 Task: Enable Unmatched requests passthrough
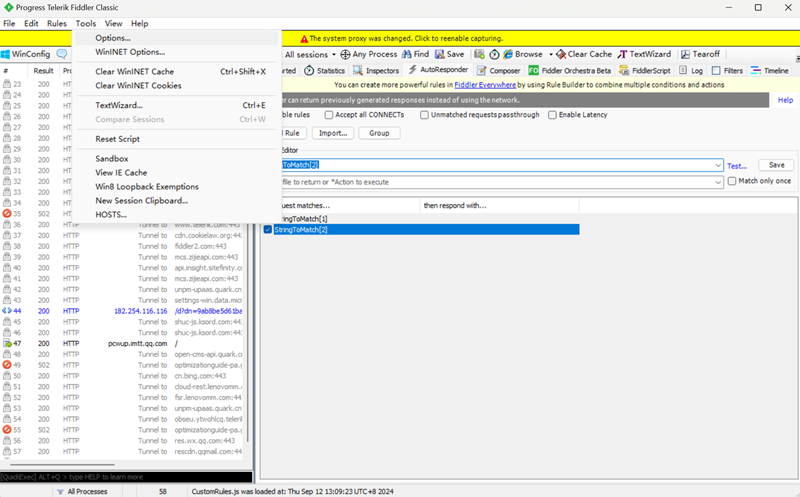(424, 115)
